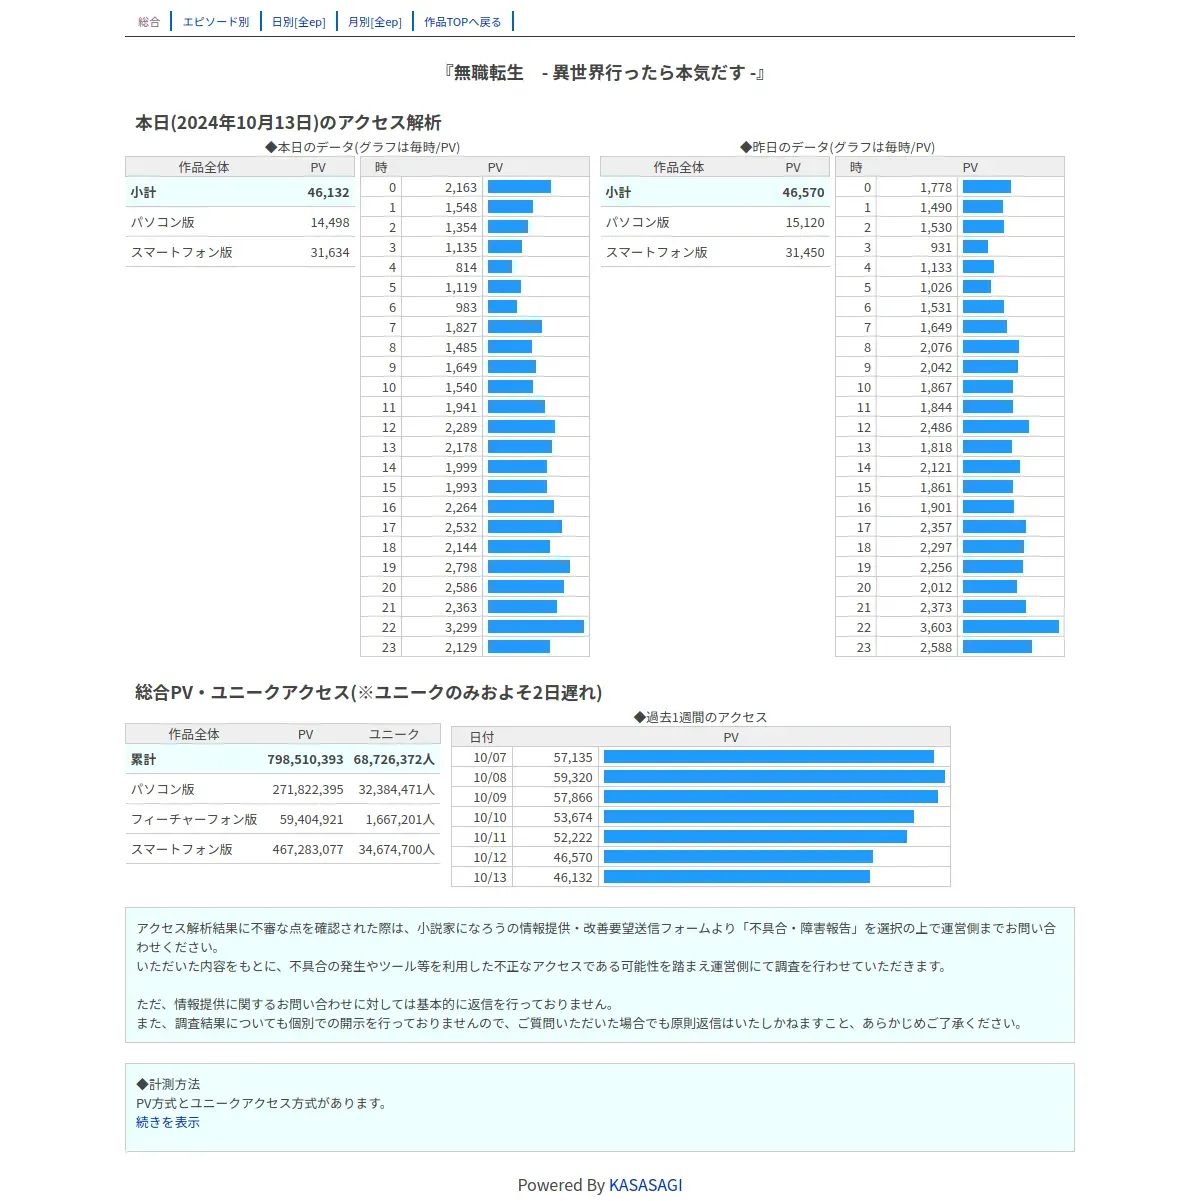Click today's hour 19 PV value 2,798
The height and width of the screenshot is (1201, 1200).
click(461, 568)
